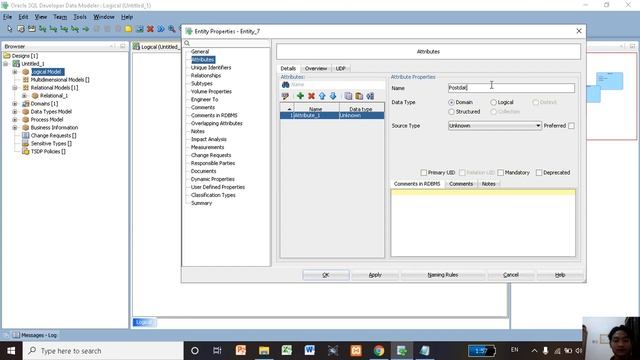The width and height of the screenshot is (640, 360).
Task: Expand the Logical Model tree node
Action: click(15, 72)
